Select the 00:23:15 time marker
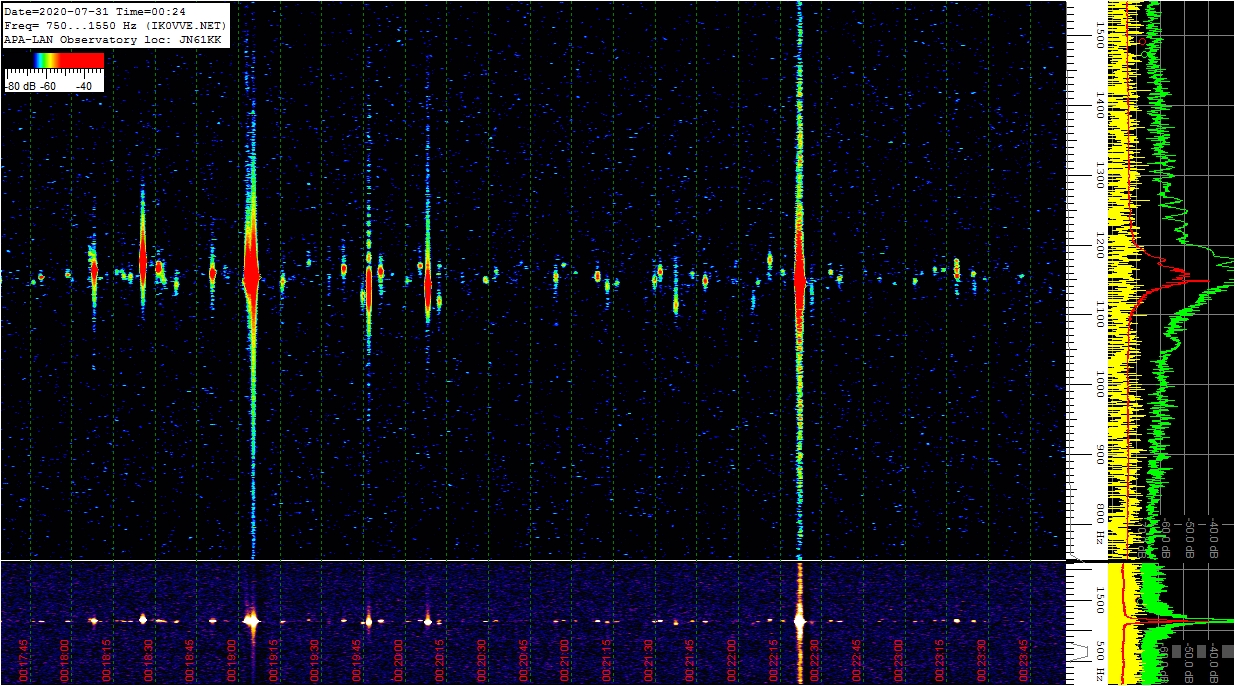The width and height of the screenshot is (1235, 686). coord(940,662)
